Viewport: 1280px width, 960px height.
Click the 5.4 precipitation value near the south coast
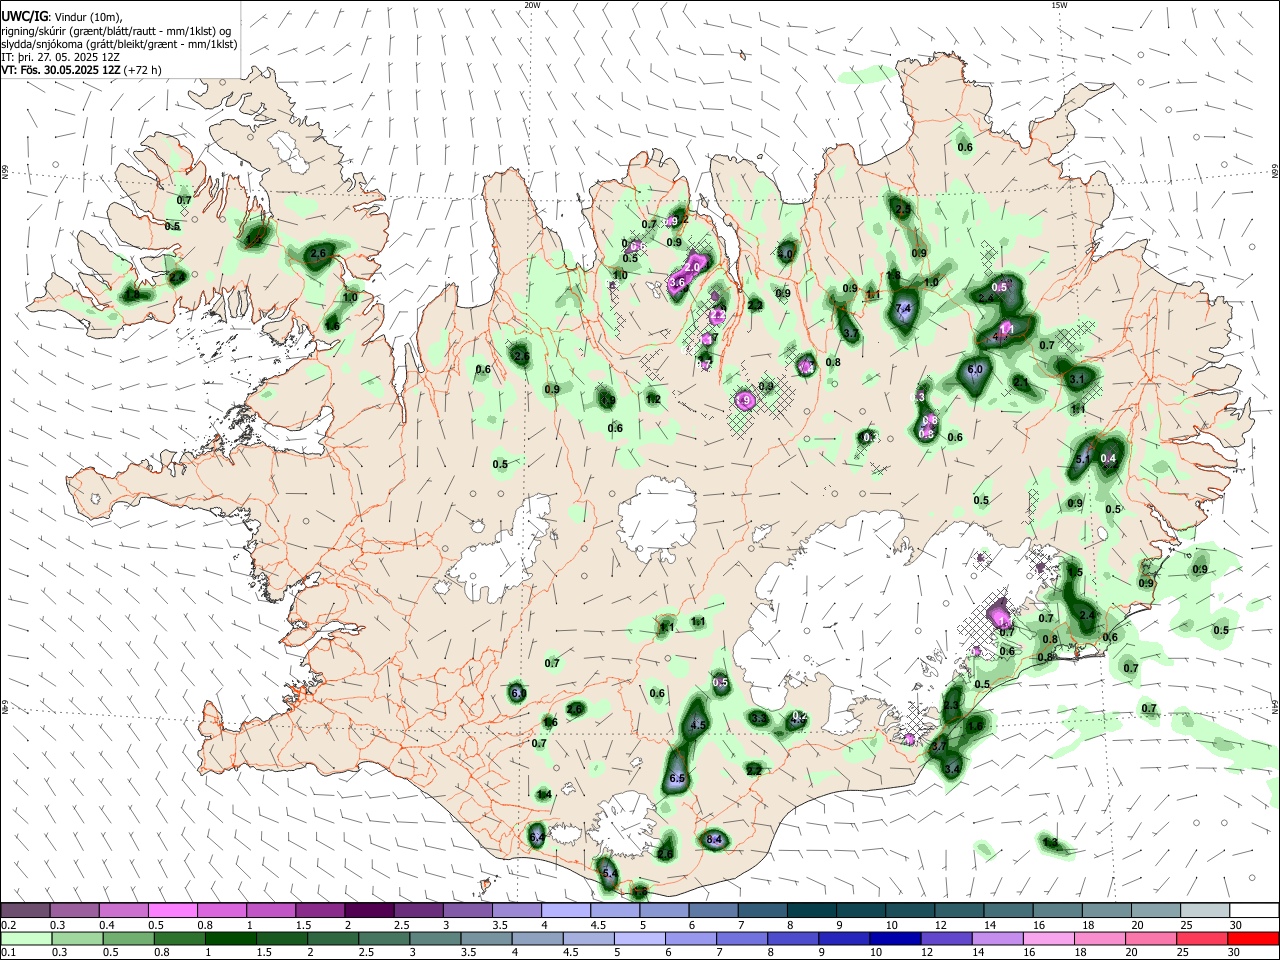coord(610,874)
